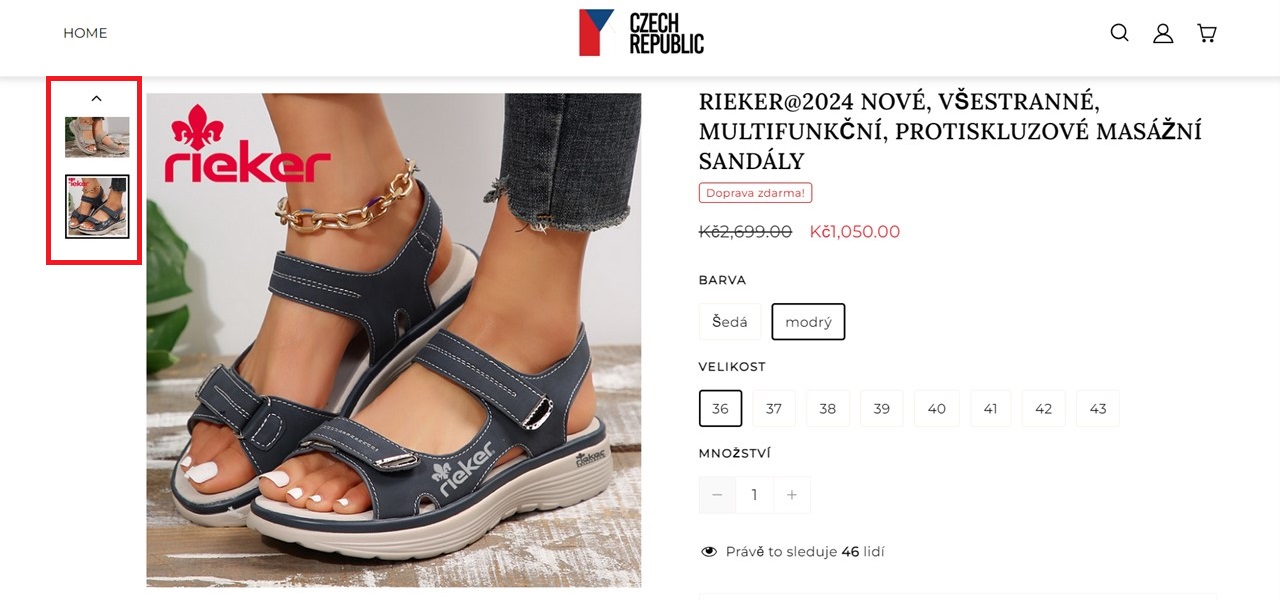
Task: Click the quantity input field
Action: [x=755, y=495]
